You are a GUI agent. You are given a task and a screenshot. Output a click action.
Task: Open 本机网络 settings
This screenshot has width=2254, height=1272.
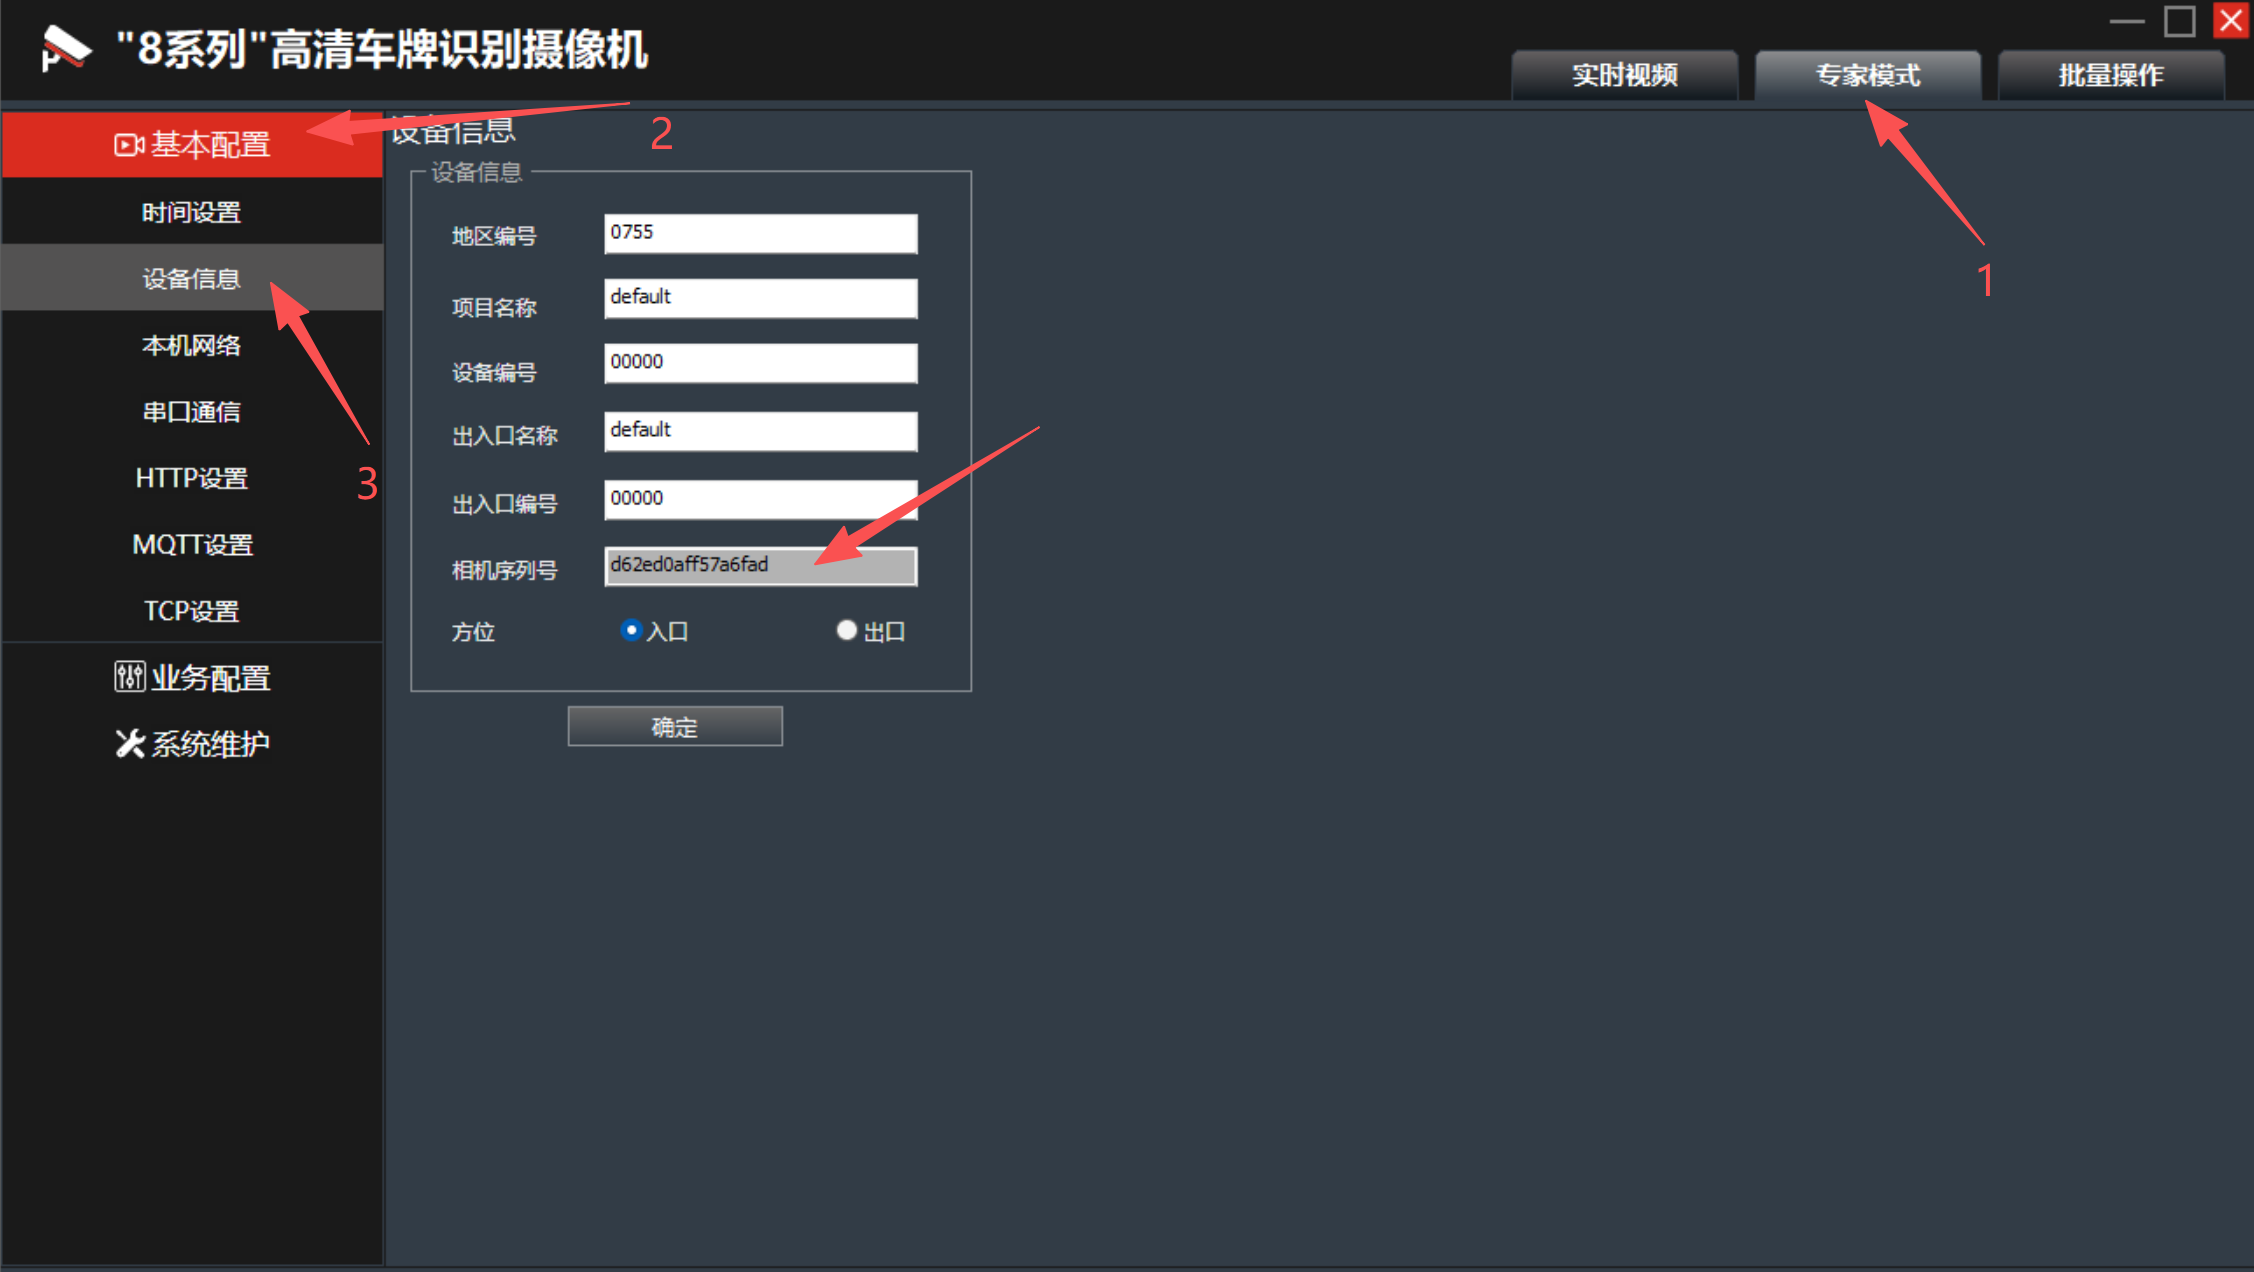(x=192, y=345)
